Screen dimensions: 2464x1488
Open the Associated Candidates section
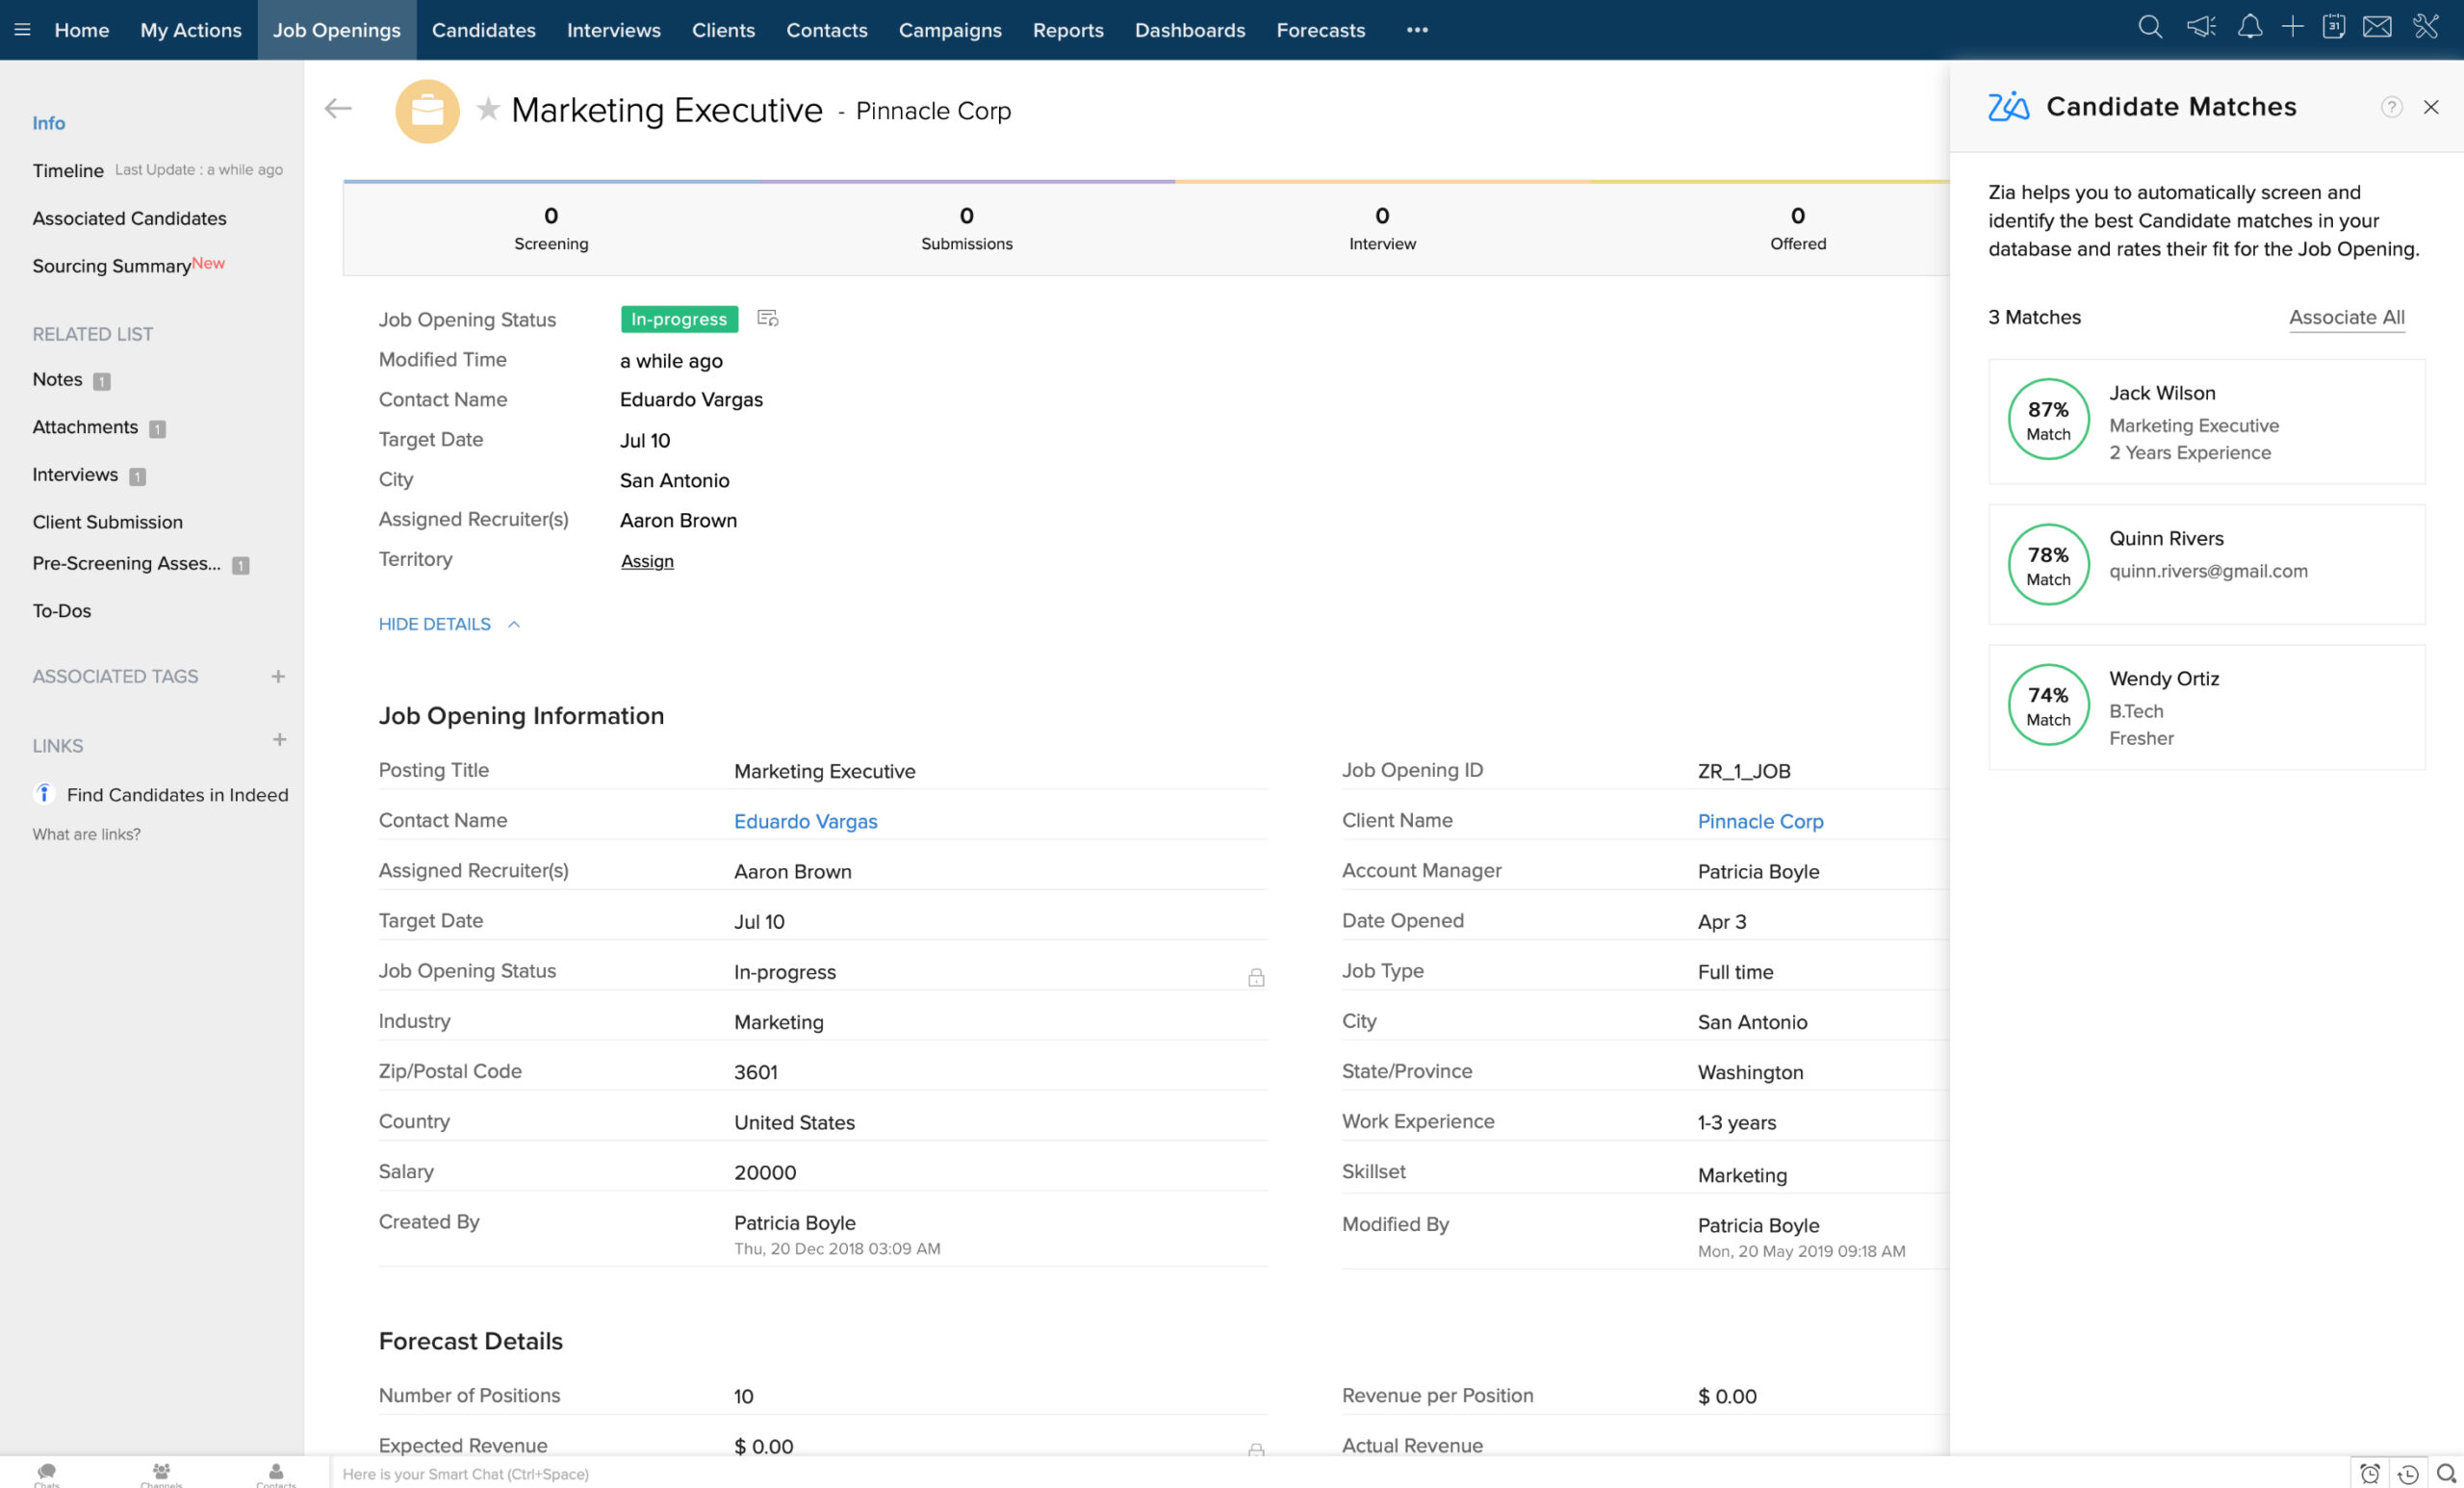coord(129,218)
